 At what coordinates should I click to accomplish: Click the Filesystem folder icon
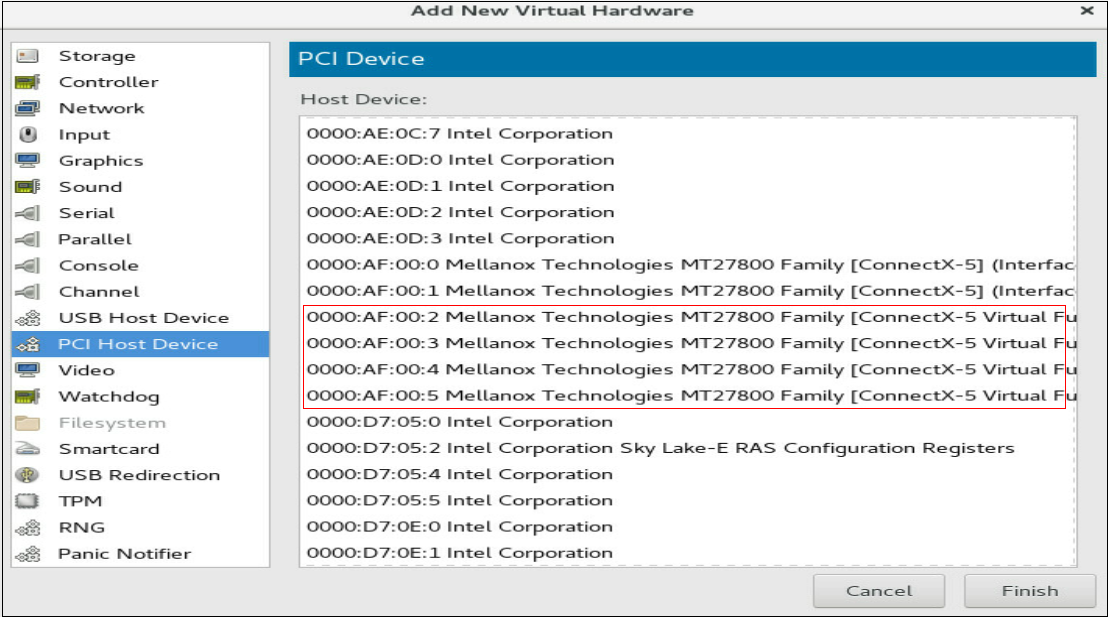(x=28, y=423)
